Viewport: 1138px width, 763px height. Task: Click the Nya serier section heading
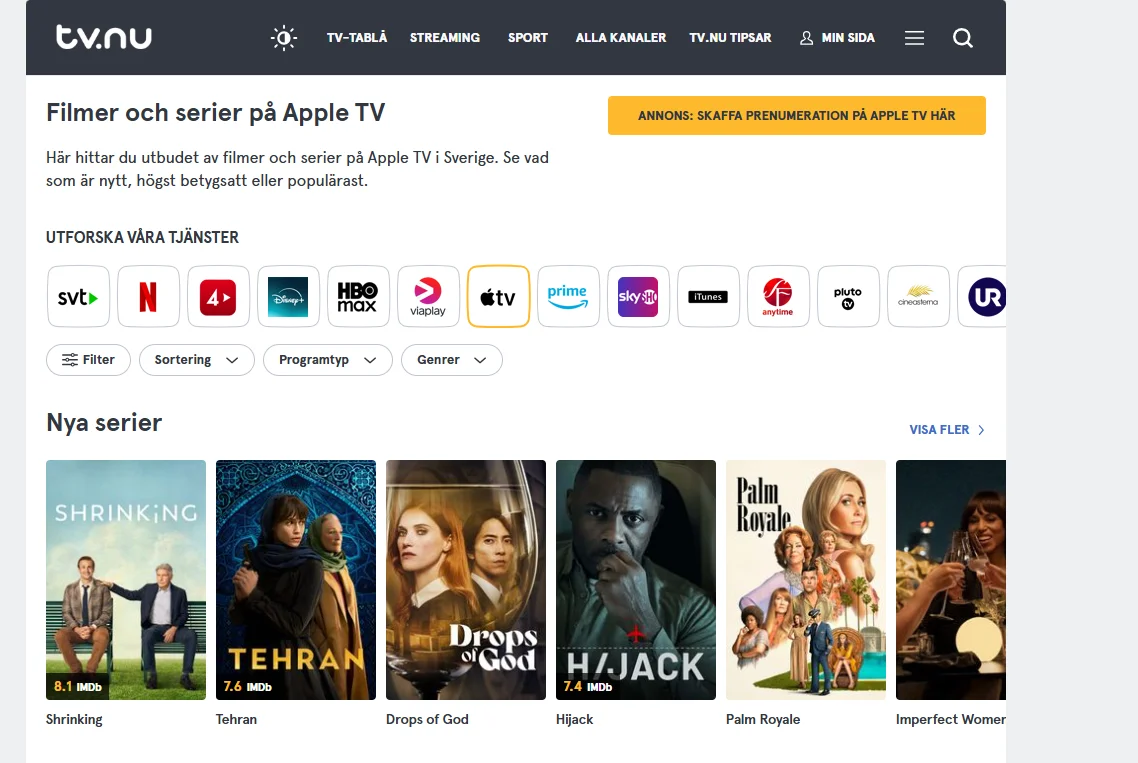(104, 423)
